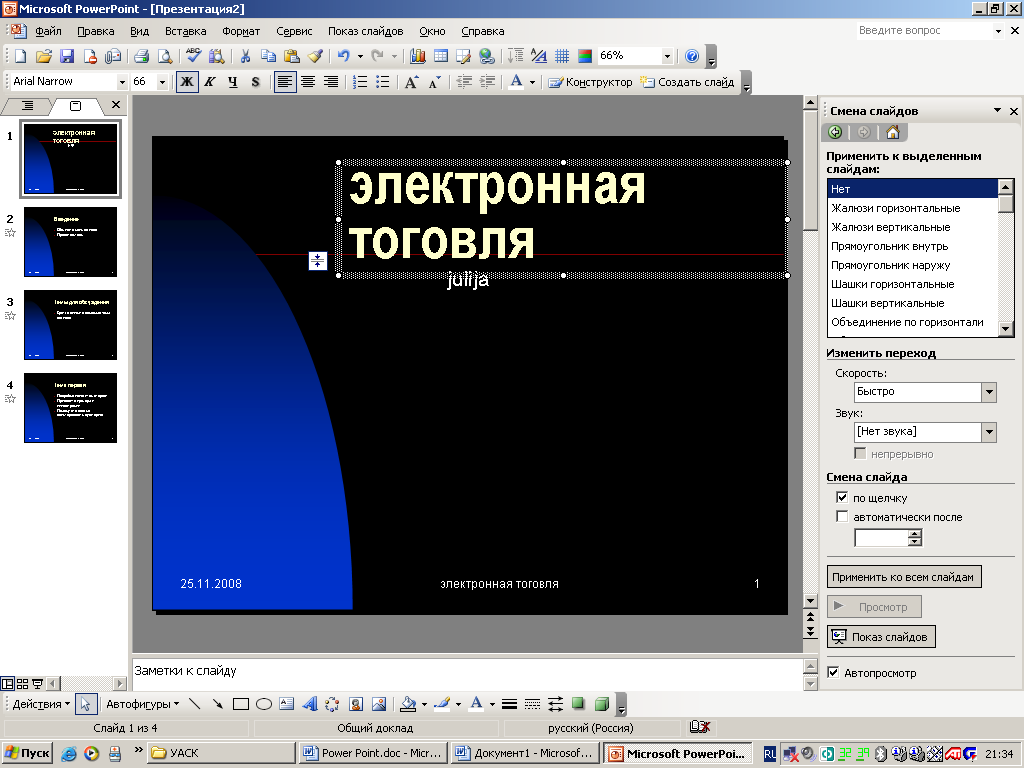Cut selection with the scissors icon
1024x768 pixels.
tap(245, 56)
